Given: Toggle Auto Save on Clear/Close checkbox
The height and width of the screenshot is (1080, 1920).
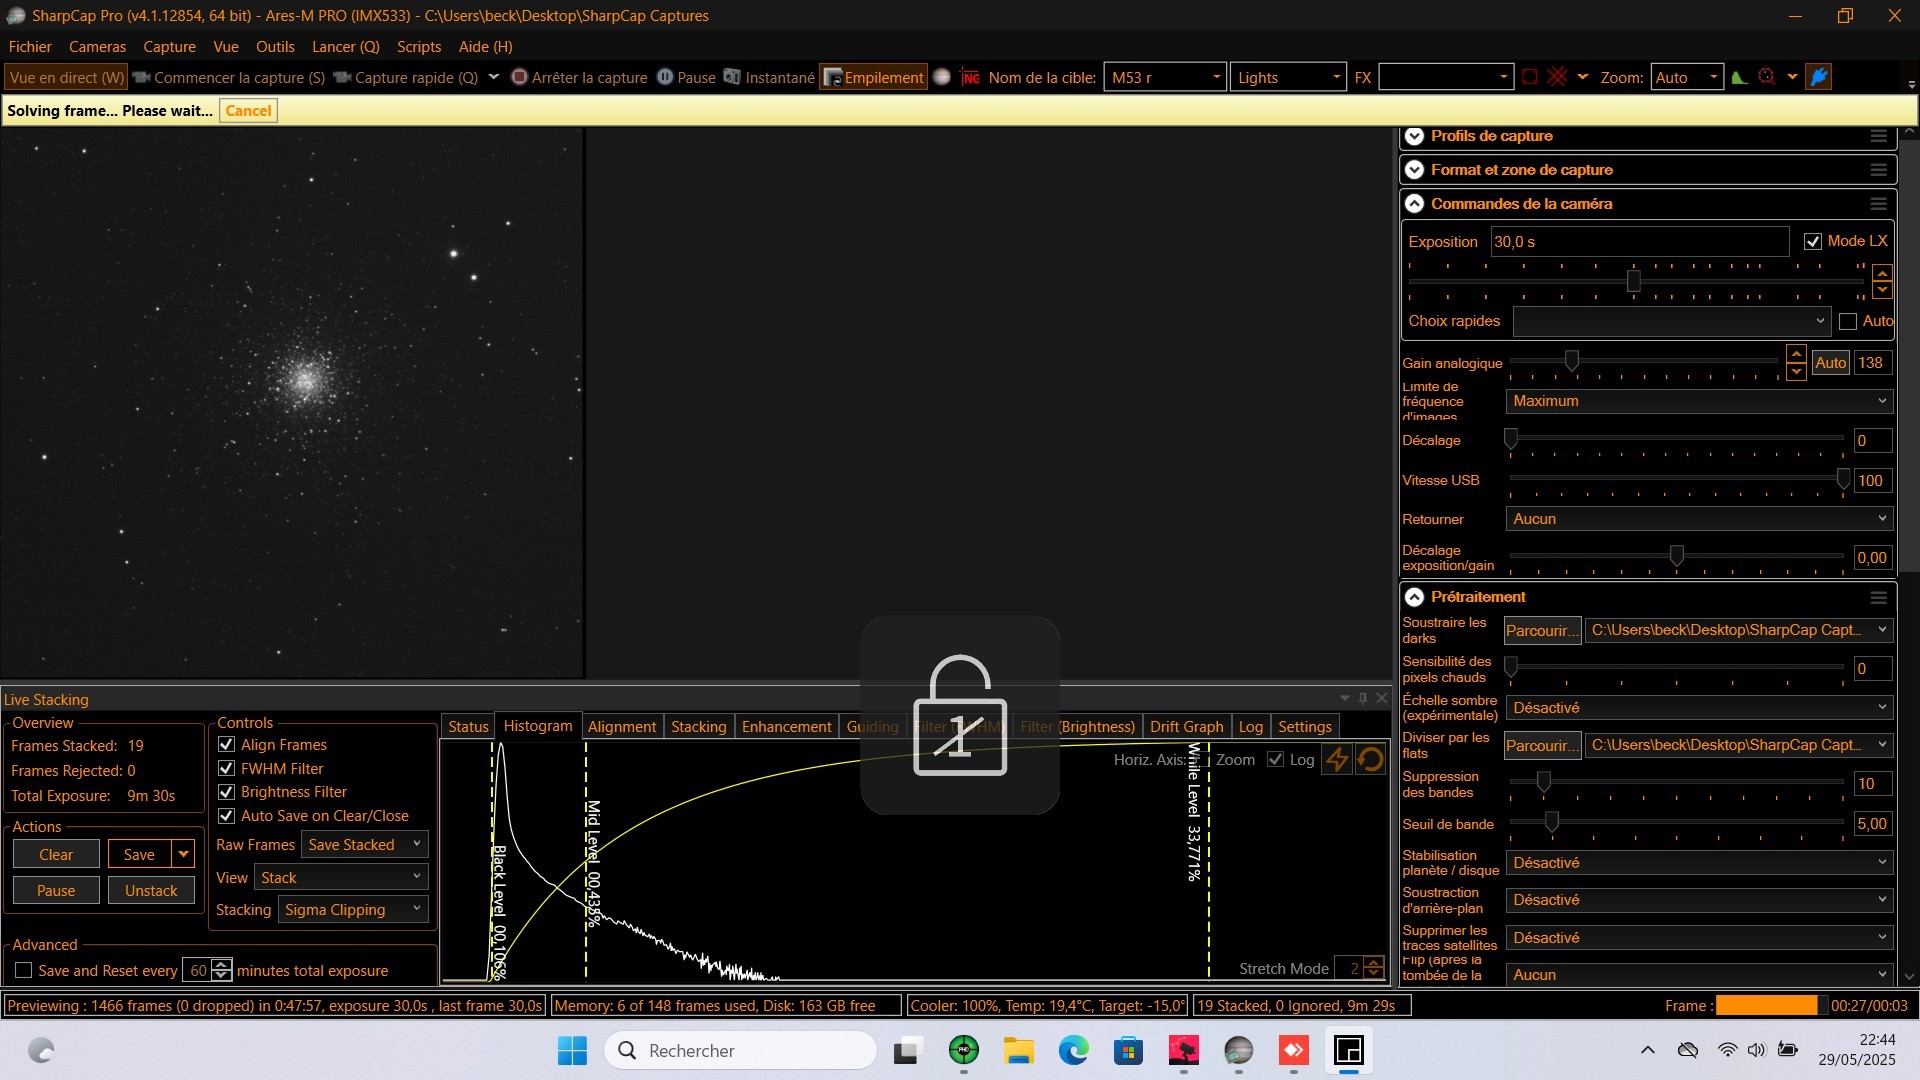Looking at the screenshot, I should pos(227,815).
